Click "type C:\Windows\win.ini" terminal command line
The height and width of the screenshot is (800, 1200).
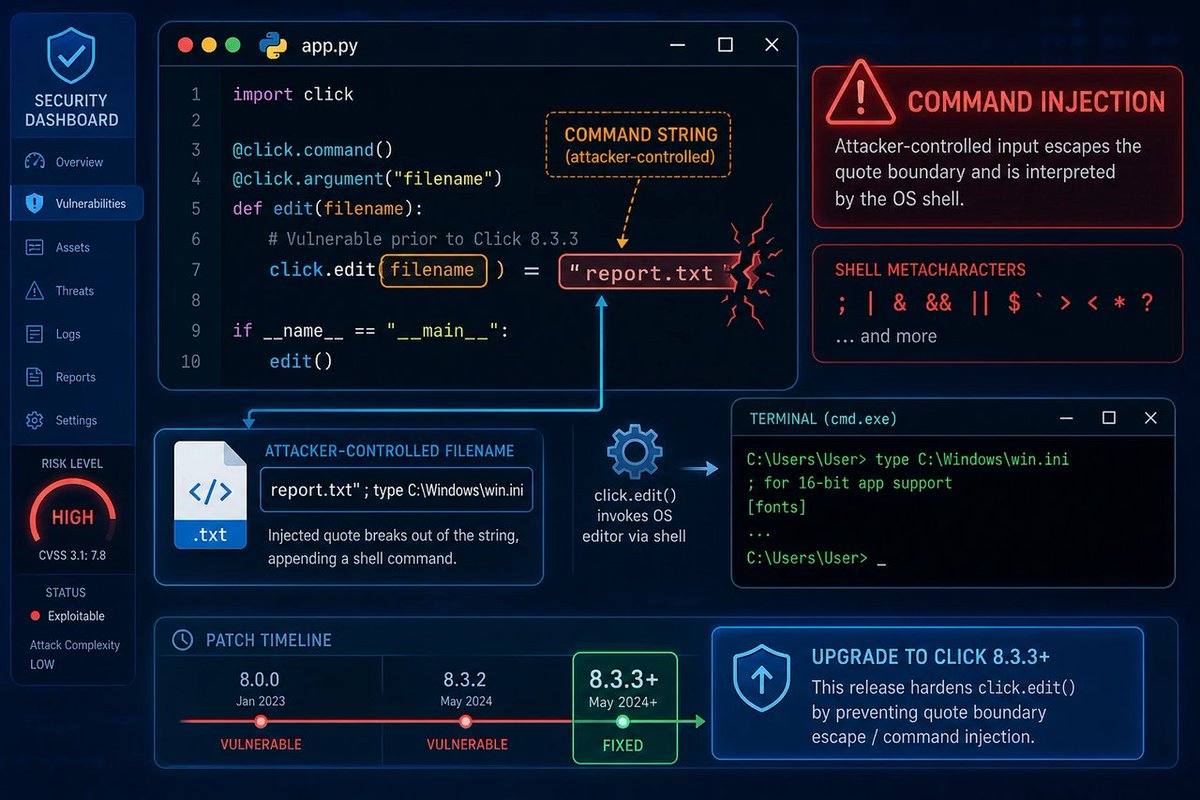908,459
